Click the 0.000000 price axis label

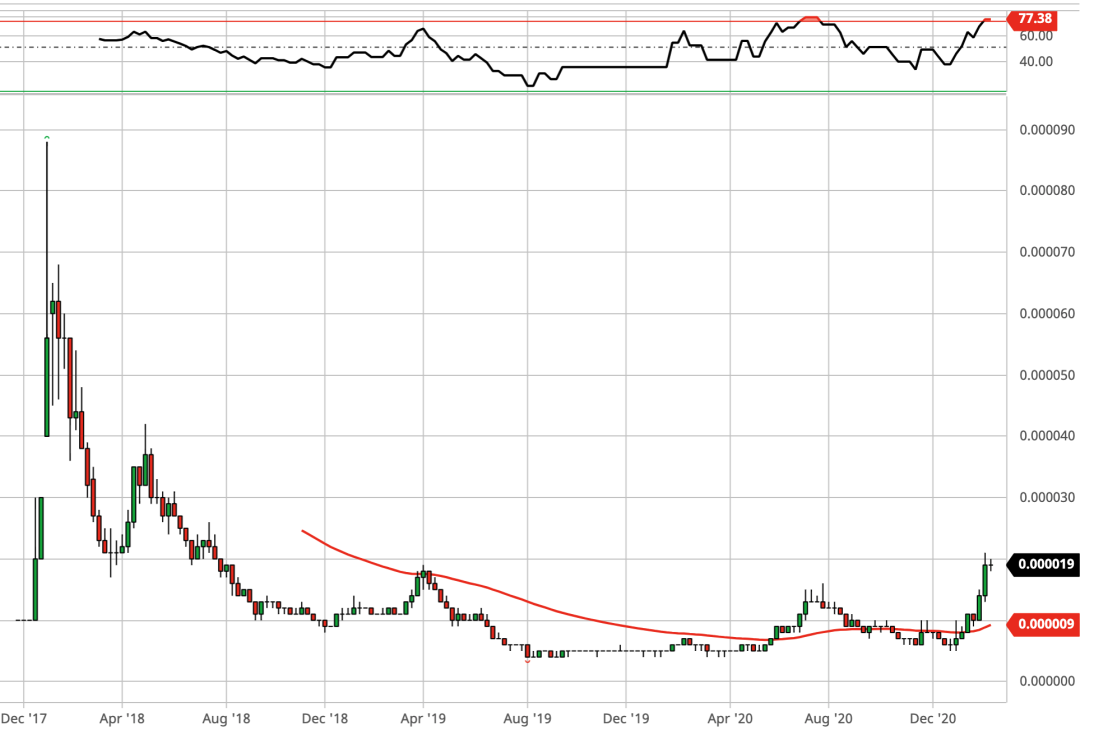pyautogui.click(x=1047, y=681)
